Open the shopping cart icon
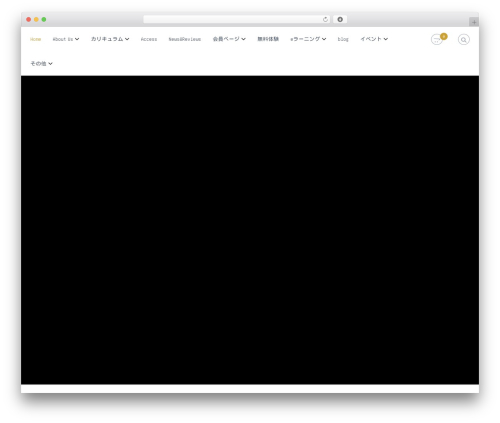Screen dimensions: 500x423 click(436, 40)
